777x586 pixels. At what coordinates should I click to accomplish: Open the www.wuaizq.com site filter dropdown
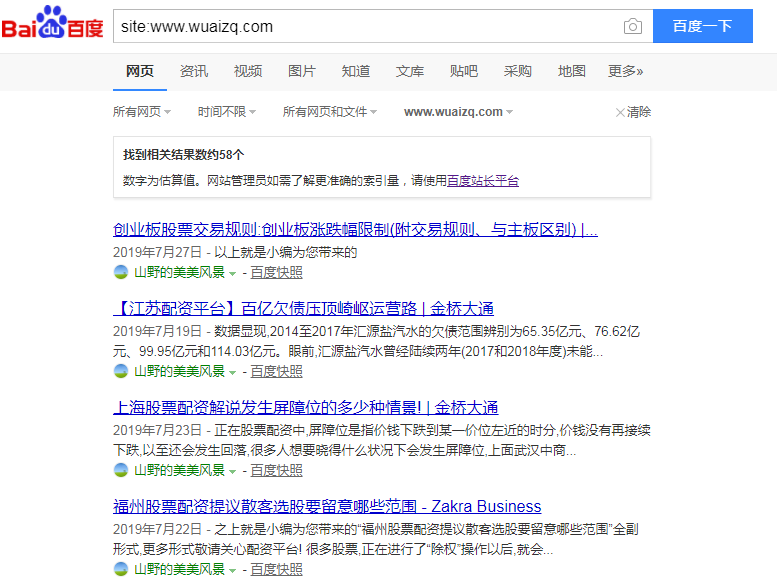point(458,112)
